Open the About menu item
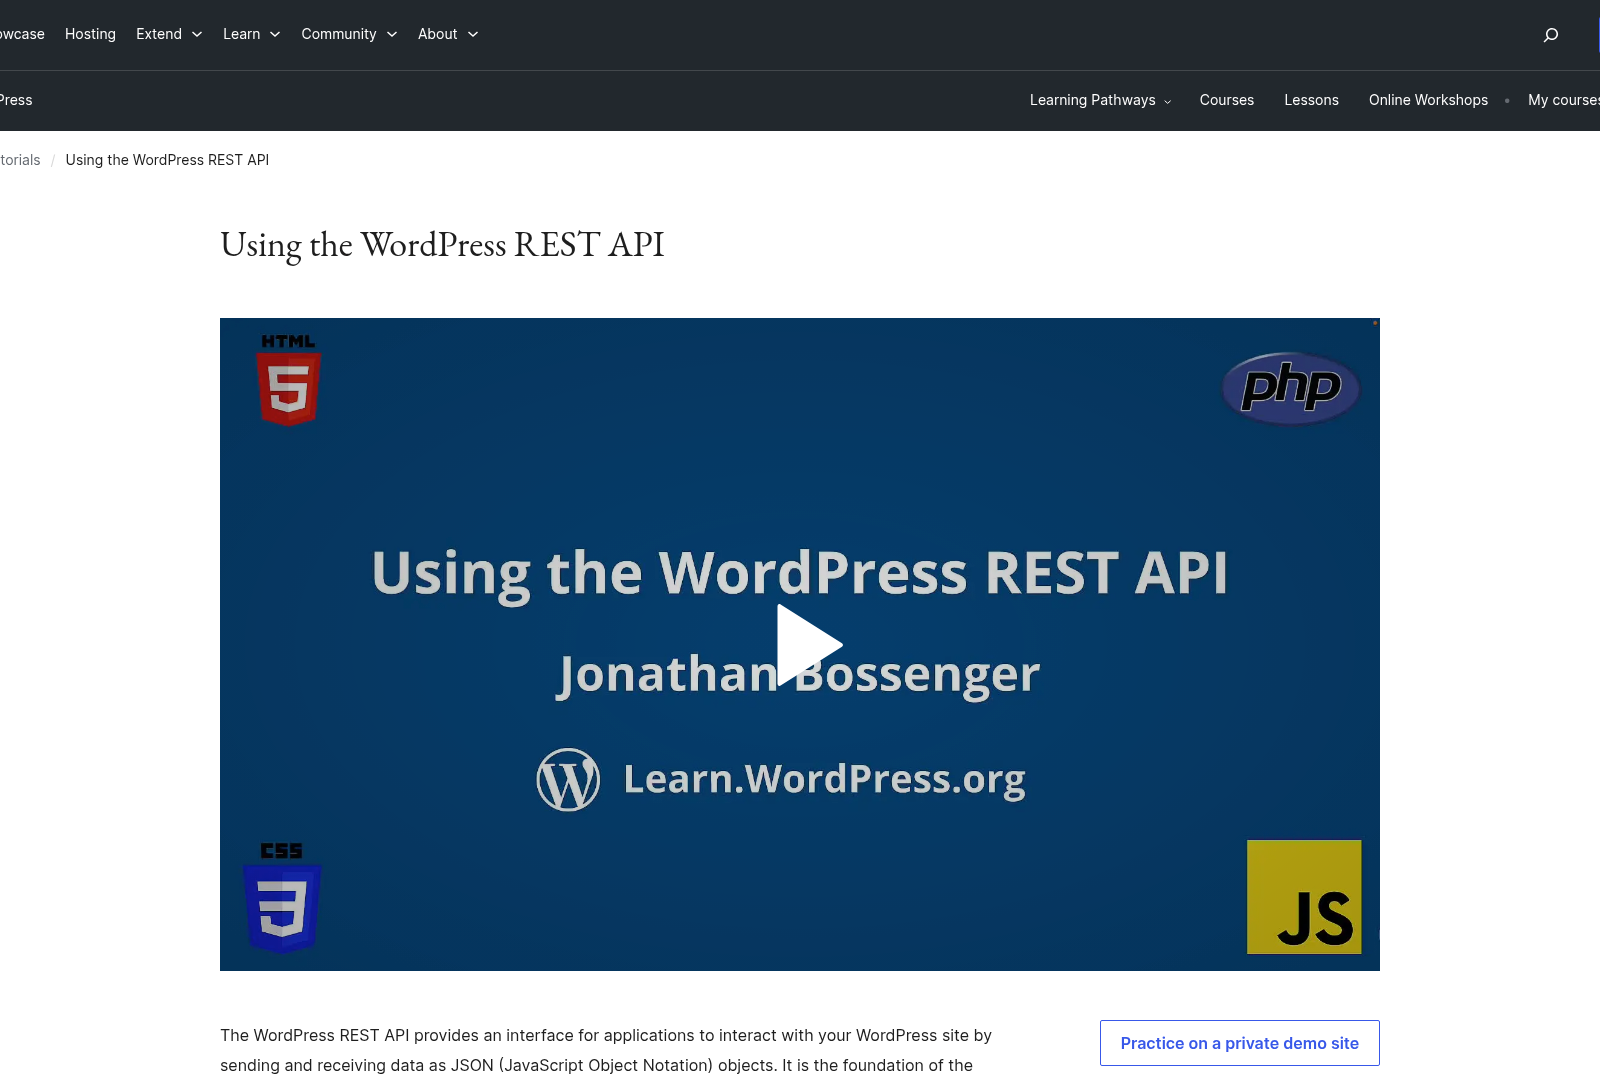The width and height of the screenshot is (1600, 1080). coord(437,34)
